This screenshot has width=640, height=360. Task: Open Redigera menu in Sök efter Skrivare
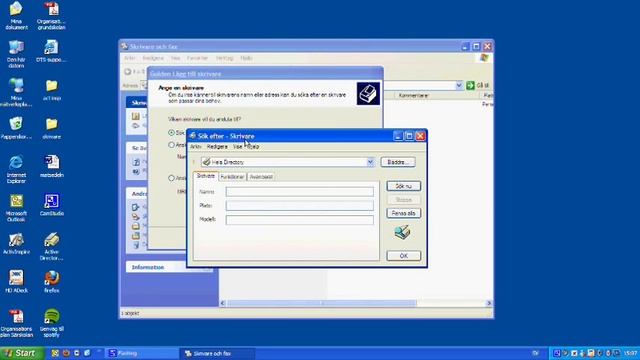(x=217, y=147)
